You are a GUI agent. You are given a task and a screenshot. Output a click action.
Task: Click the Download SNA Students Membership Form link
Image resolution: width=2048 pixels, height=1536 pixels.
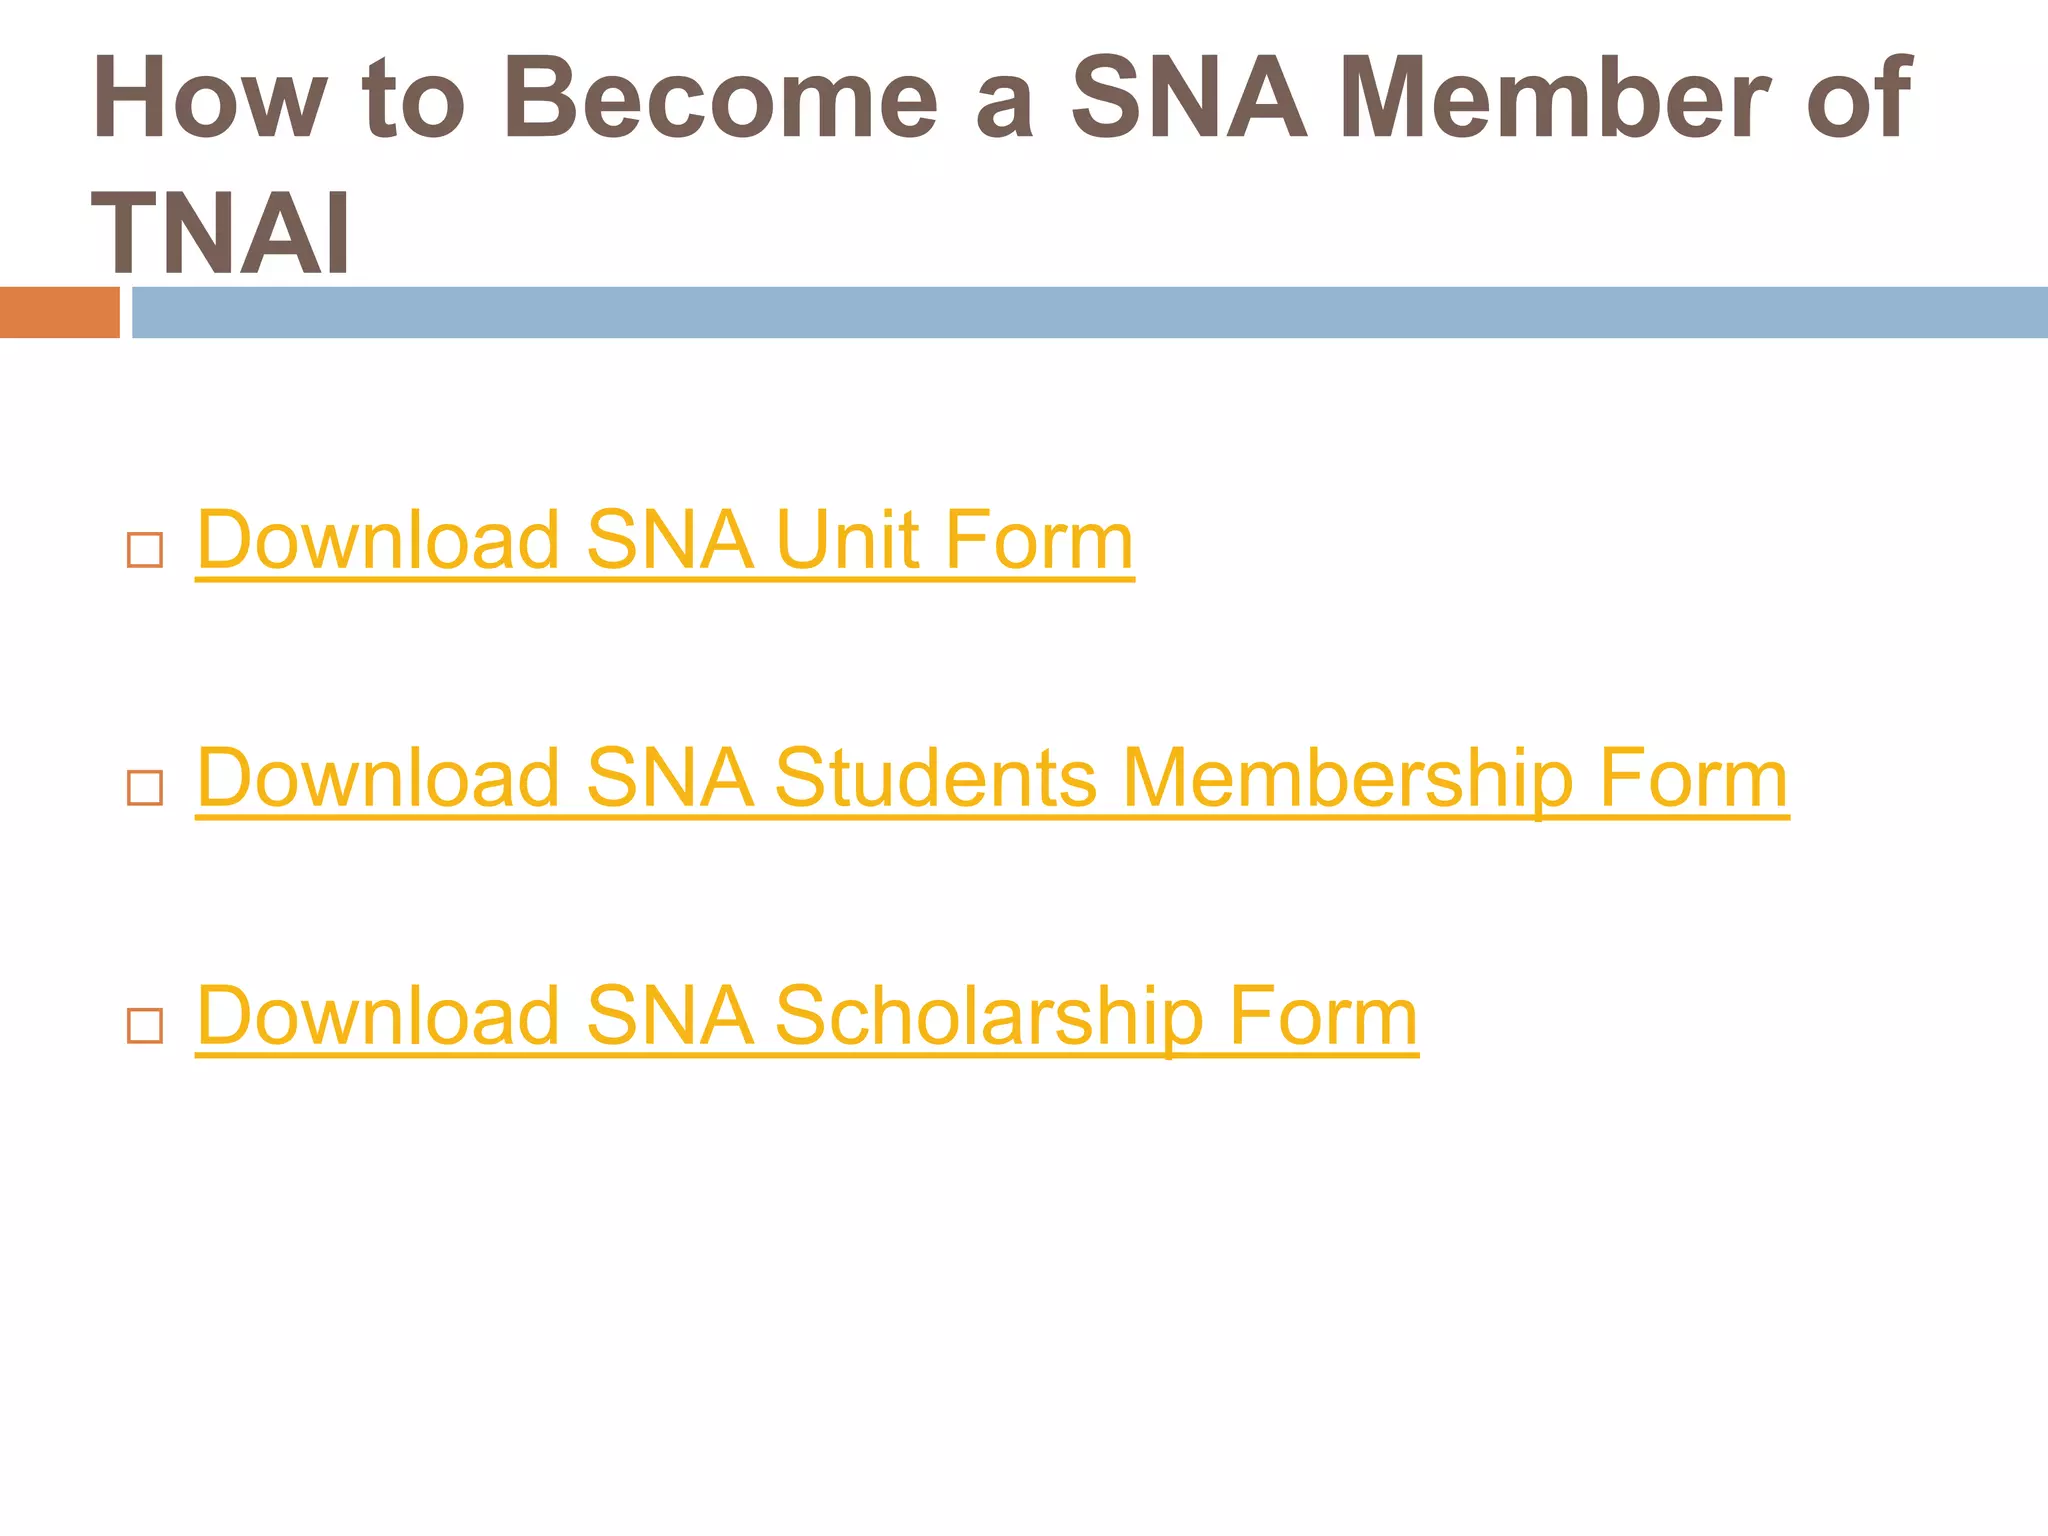pos(991,779)
